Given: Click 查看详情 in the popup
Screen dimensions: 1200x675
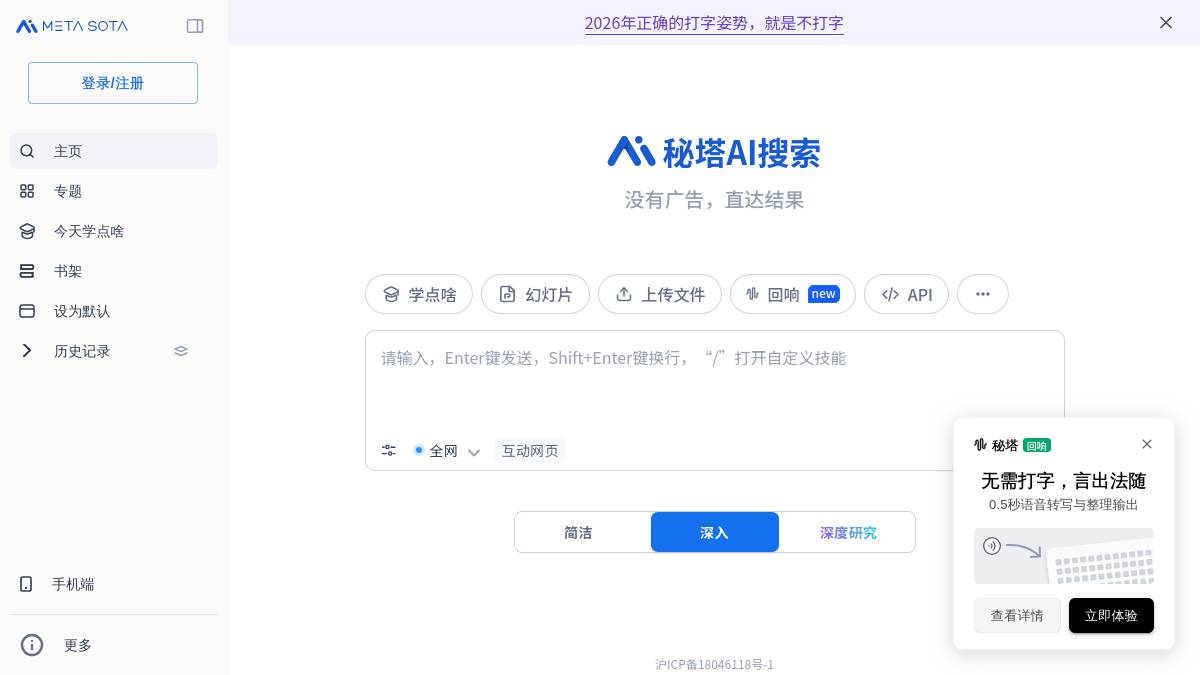Looking at the screenshot, I should pos(1017,615).
